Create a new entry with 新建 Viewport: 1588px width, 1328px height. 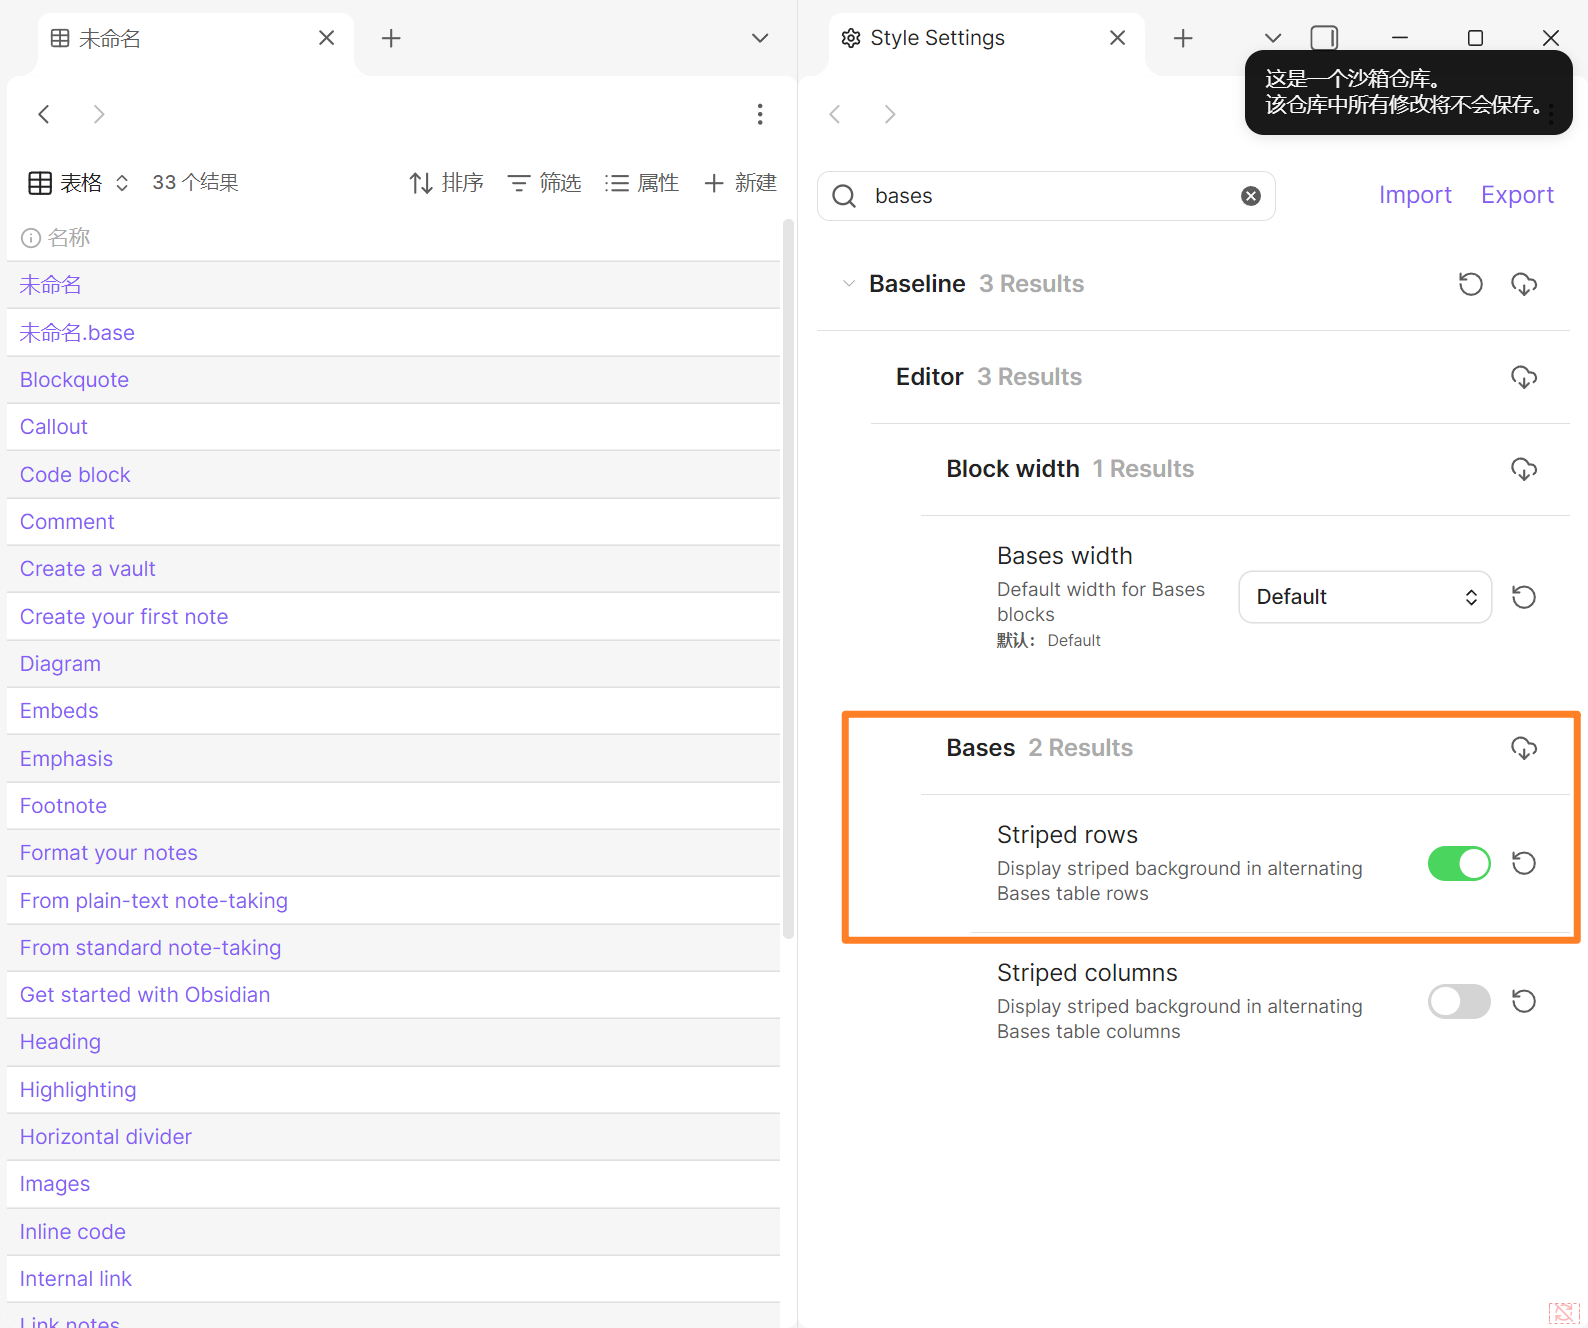(740, 183)
